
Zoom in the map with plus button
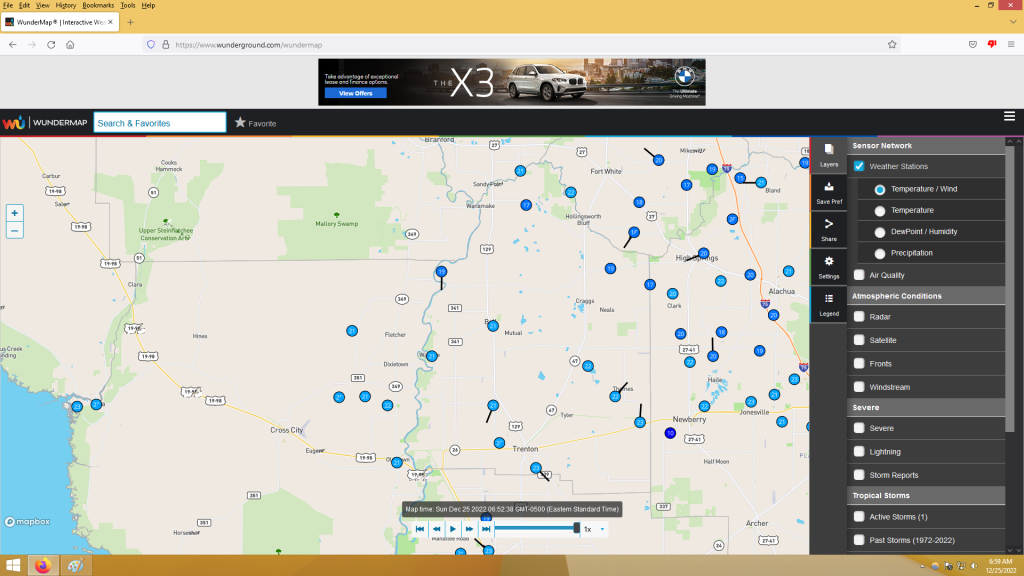14,213
